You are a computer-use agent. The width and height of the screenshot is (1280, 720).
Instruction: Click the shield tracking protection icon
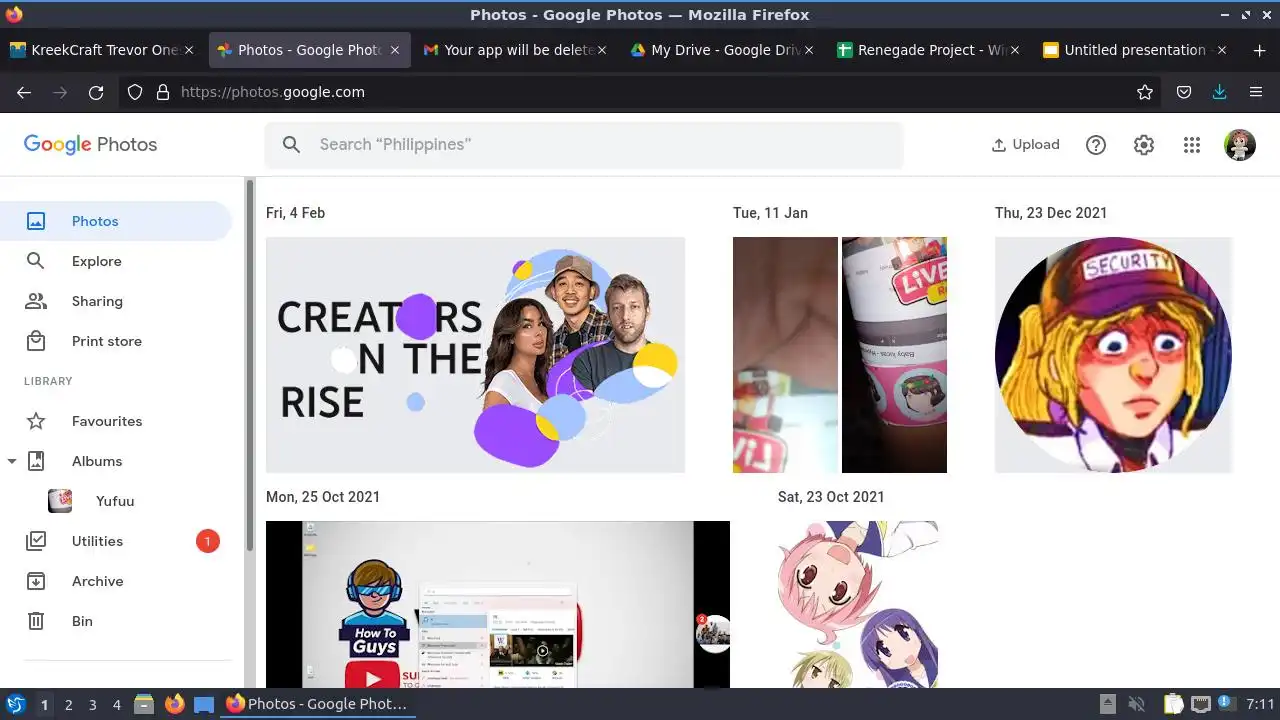point(135,92)
